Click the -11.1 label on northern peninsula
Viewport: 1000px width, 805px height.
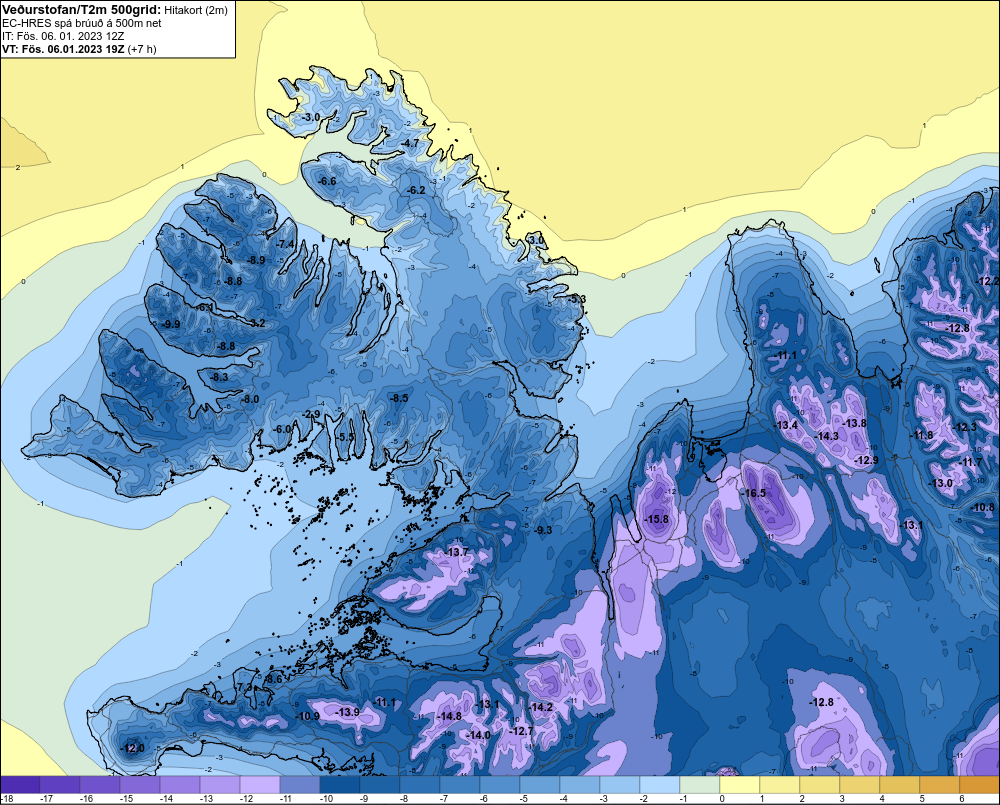[x=784, y=355]
